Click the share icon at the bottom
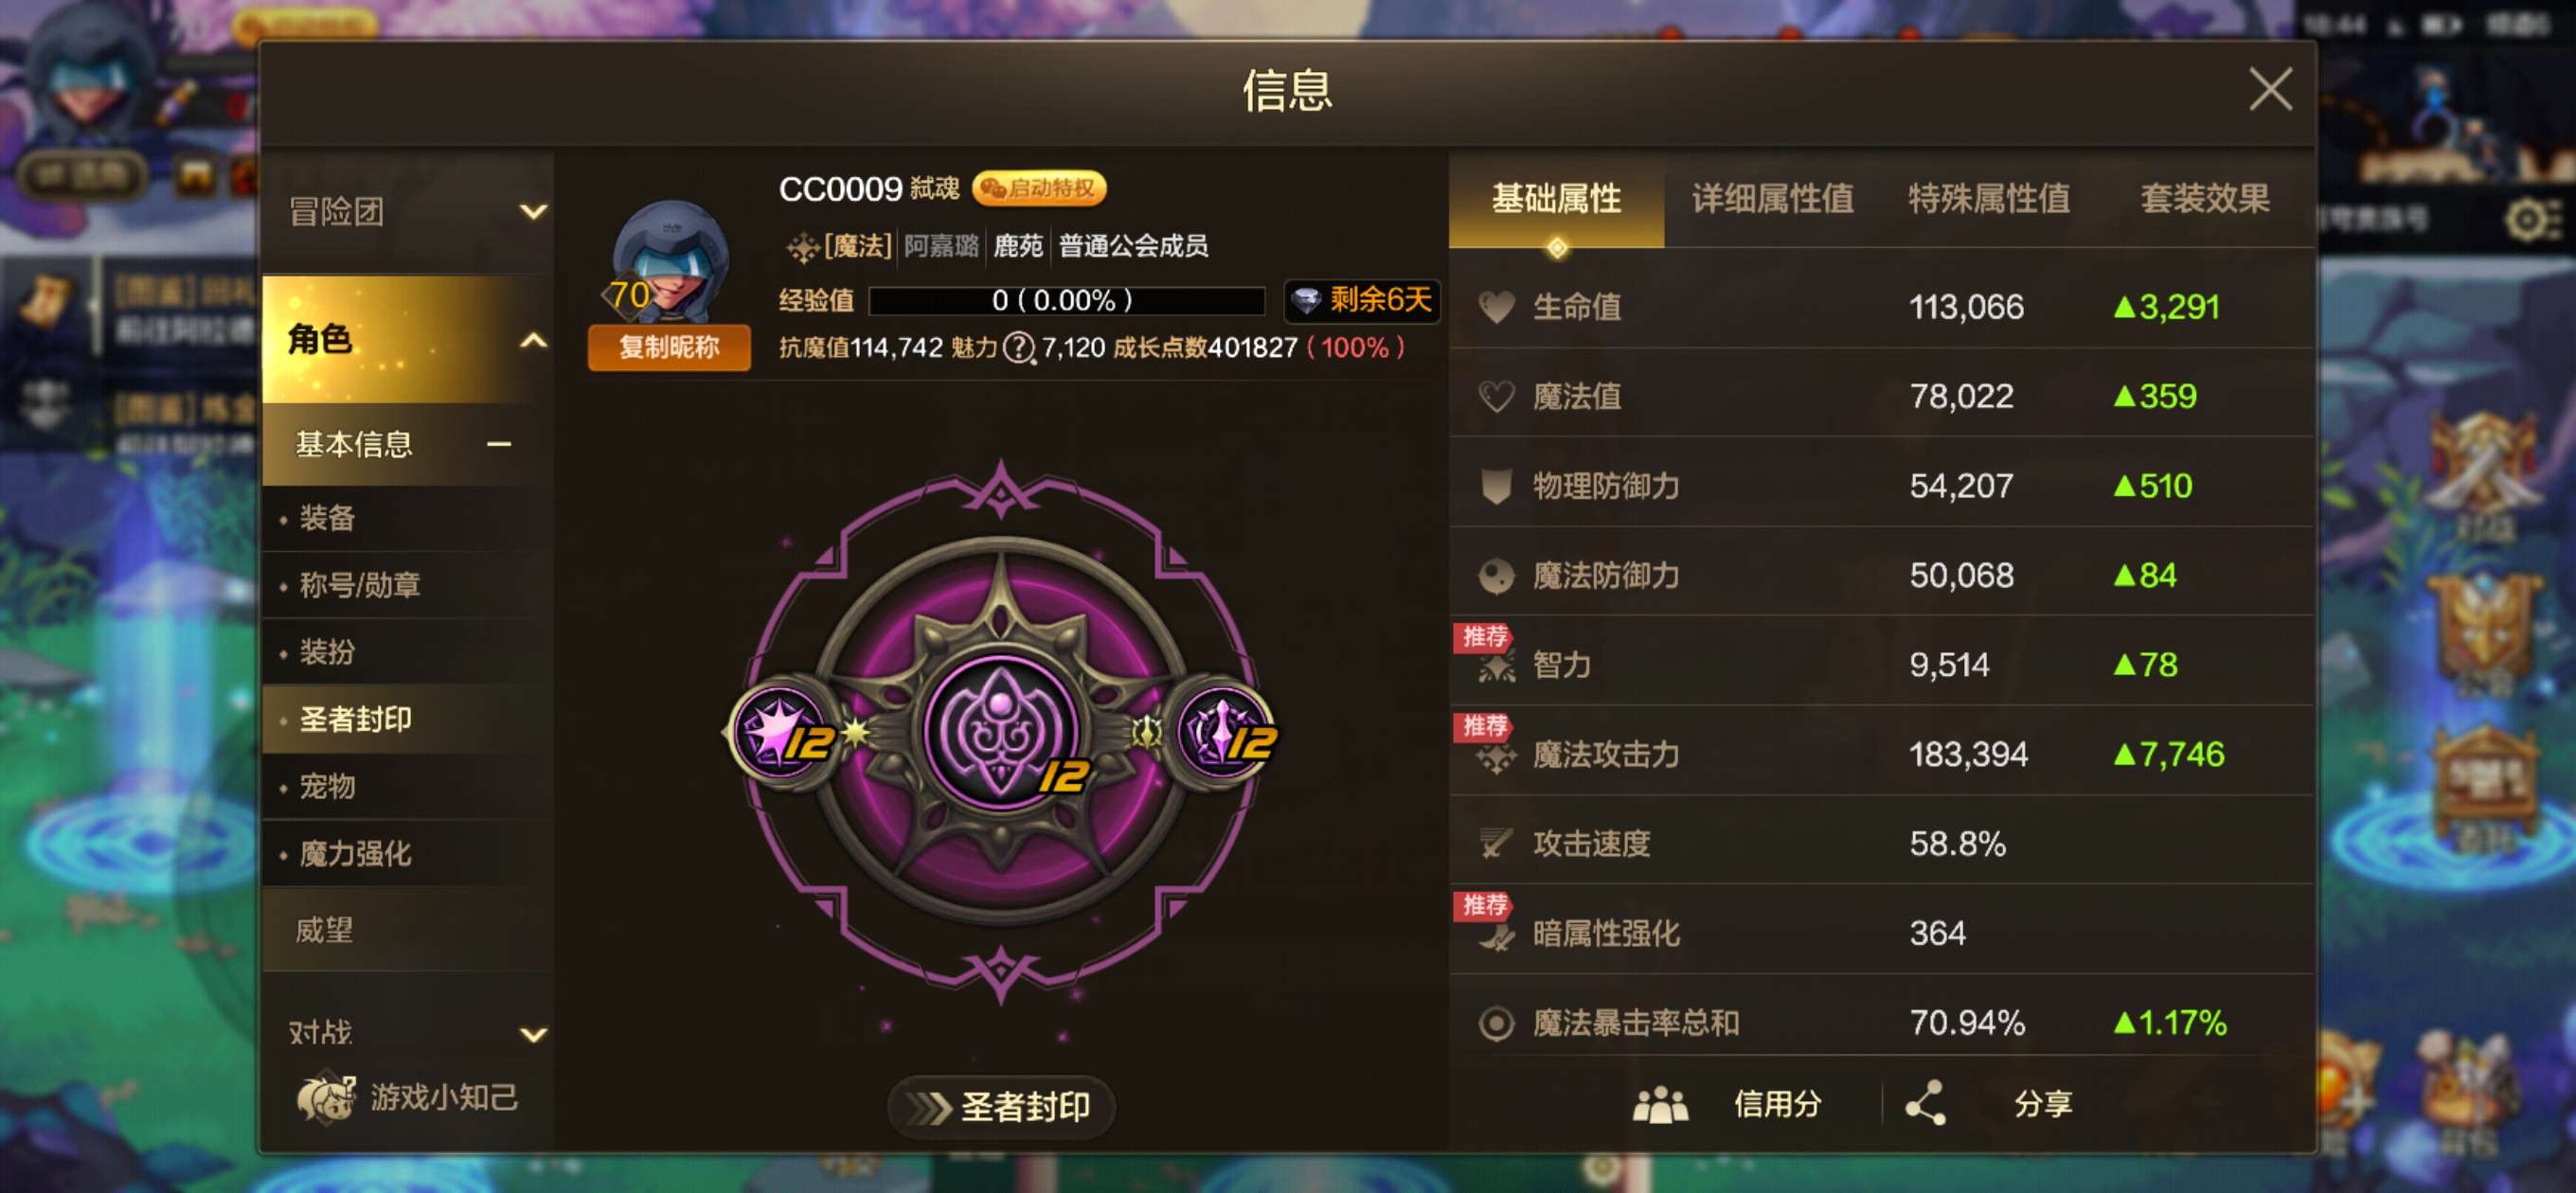2576x1193 pixels. pyautogui.click(x=1925, y=1103)
